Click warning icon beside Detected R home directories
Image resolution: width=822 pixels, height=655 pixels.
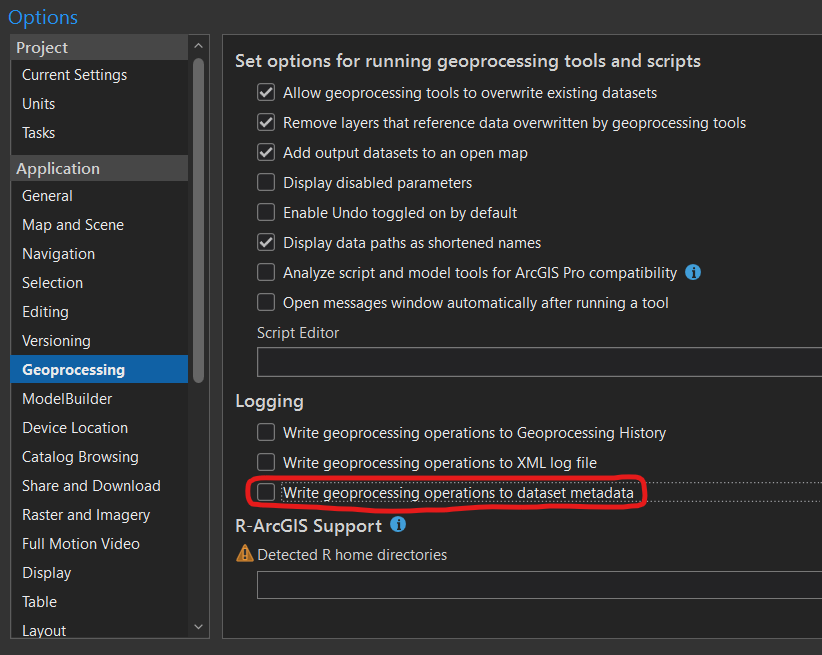pyautogui.click(x=244, y=553)
